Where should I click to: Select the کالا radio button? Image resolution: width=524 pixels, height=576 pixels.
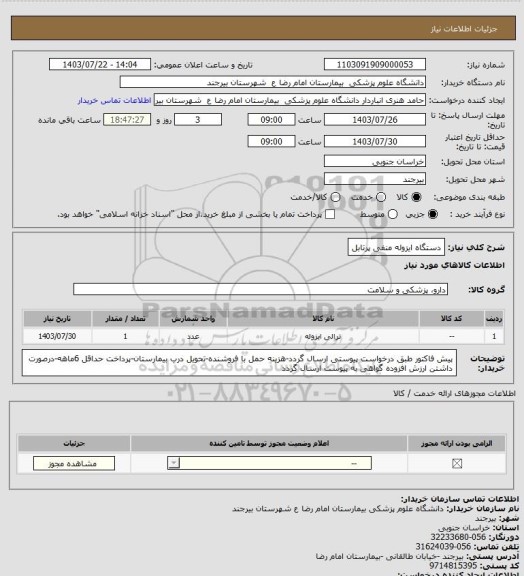tap(416, 197)
